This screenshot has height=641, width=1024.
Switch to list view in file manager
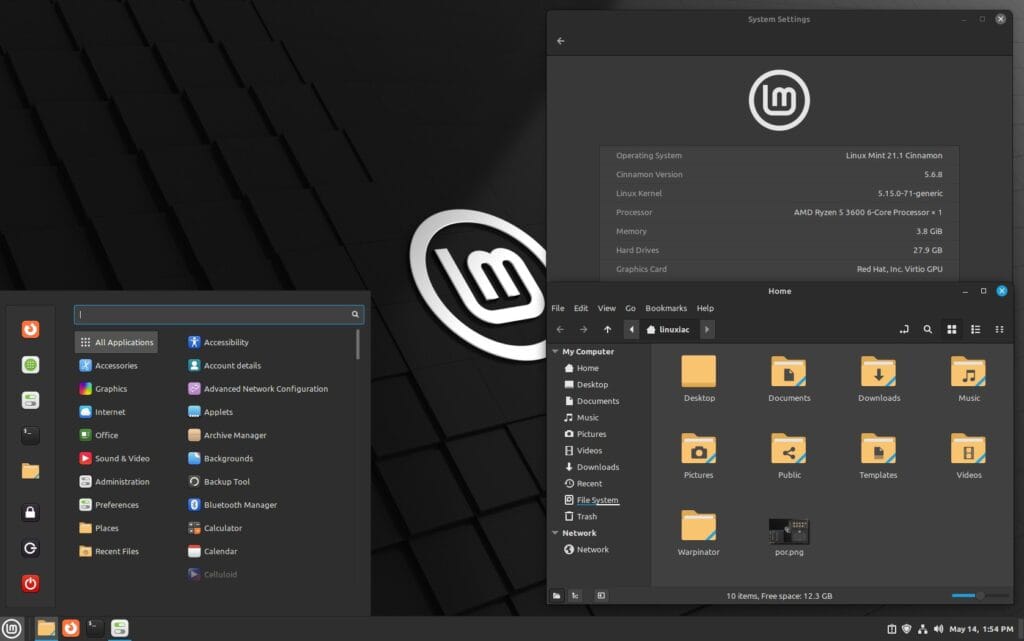coord(976,329)
